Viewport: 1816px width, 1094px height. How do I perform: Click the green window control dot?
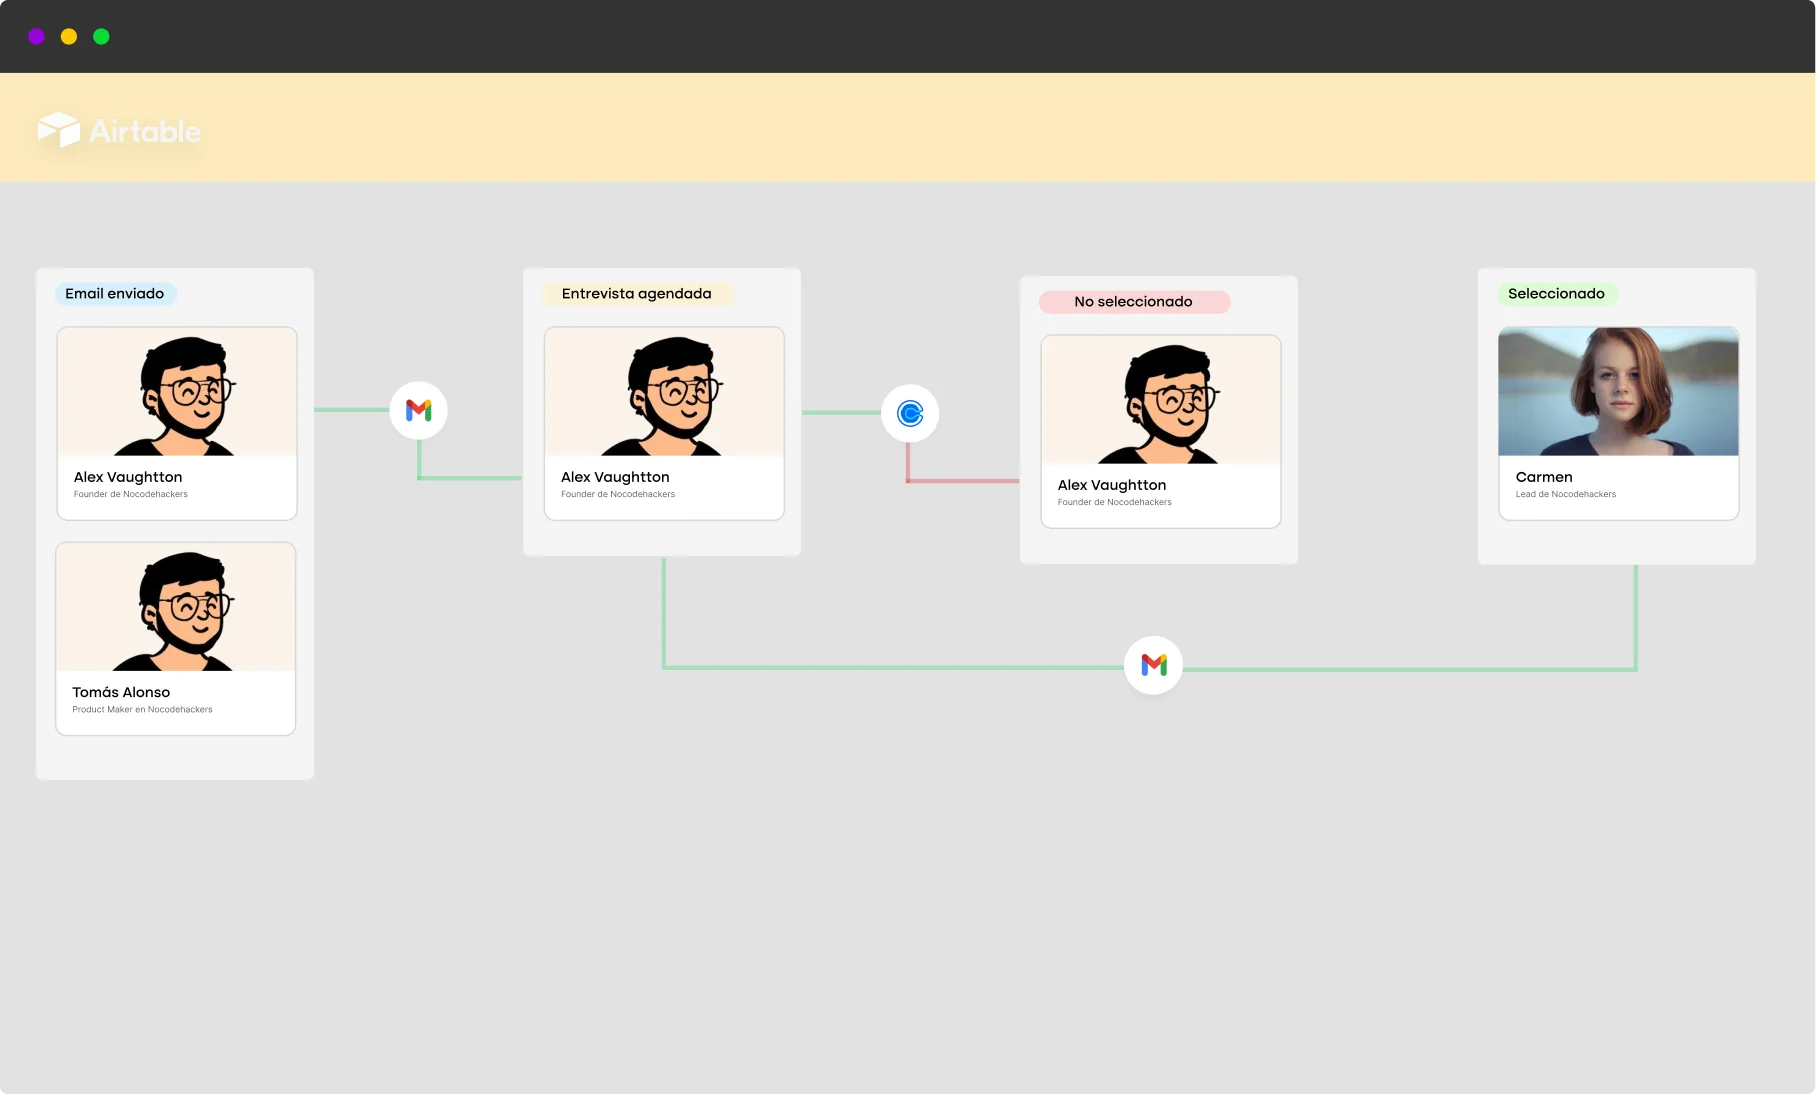pyautogui.click(x=101, y=37)
